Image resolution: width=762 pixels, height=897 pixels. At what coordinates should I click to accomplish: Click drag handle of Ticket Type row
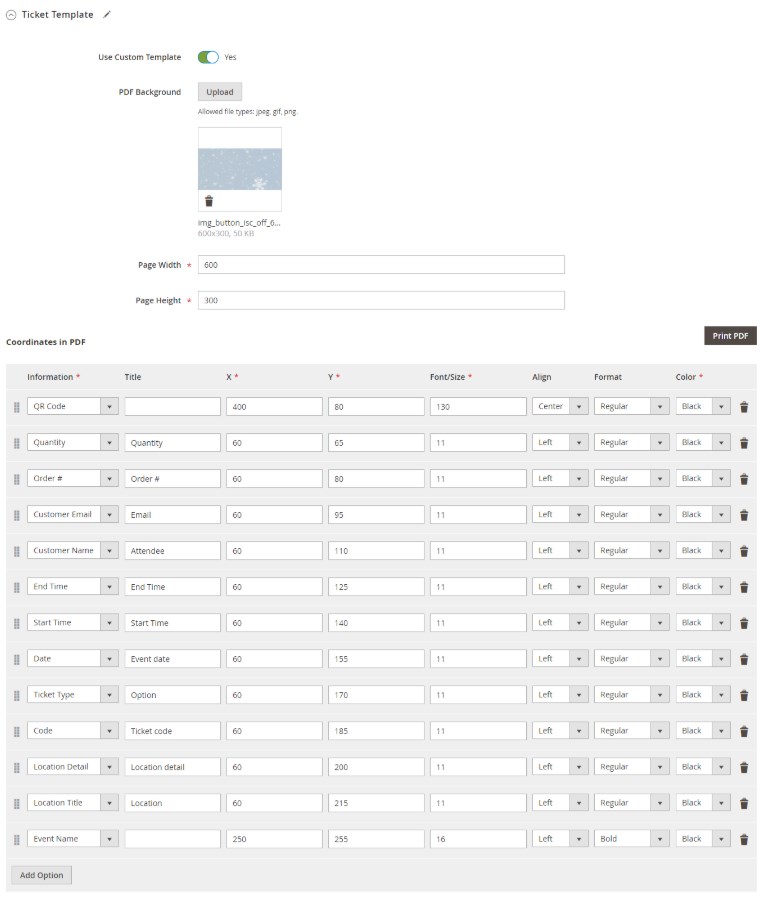coord(16,695)
